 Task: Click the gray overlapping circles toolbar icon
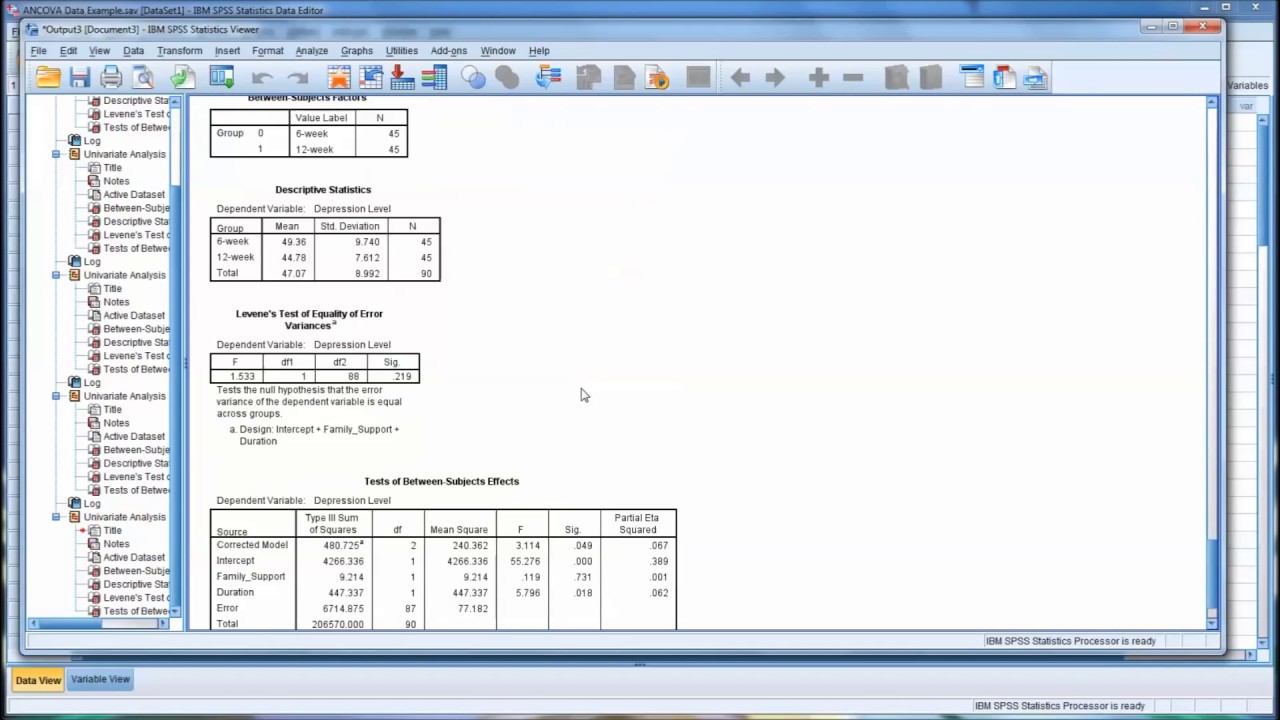pyautogui.click(x=507, y=78)
